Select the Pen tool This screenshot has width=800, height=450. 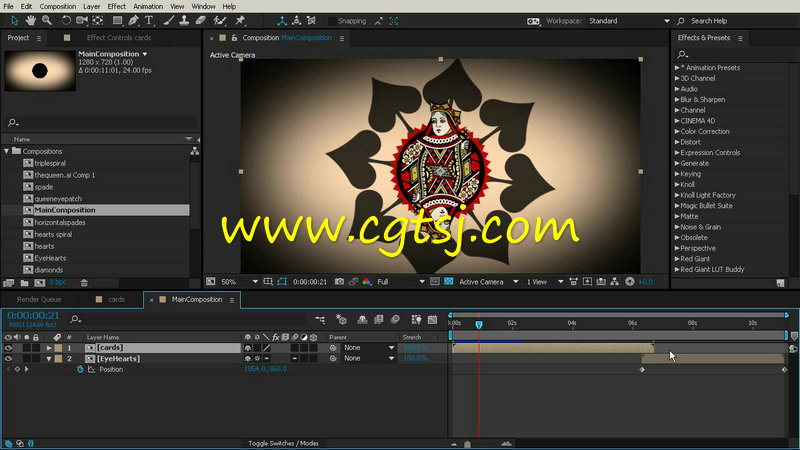133,20
